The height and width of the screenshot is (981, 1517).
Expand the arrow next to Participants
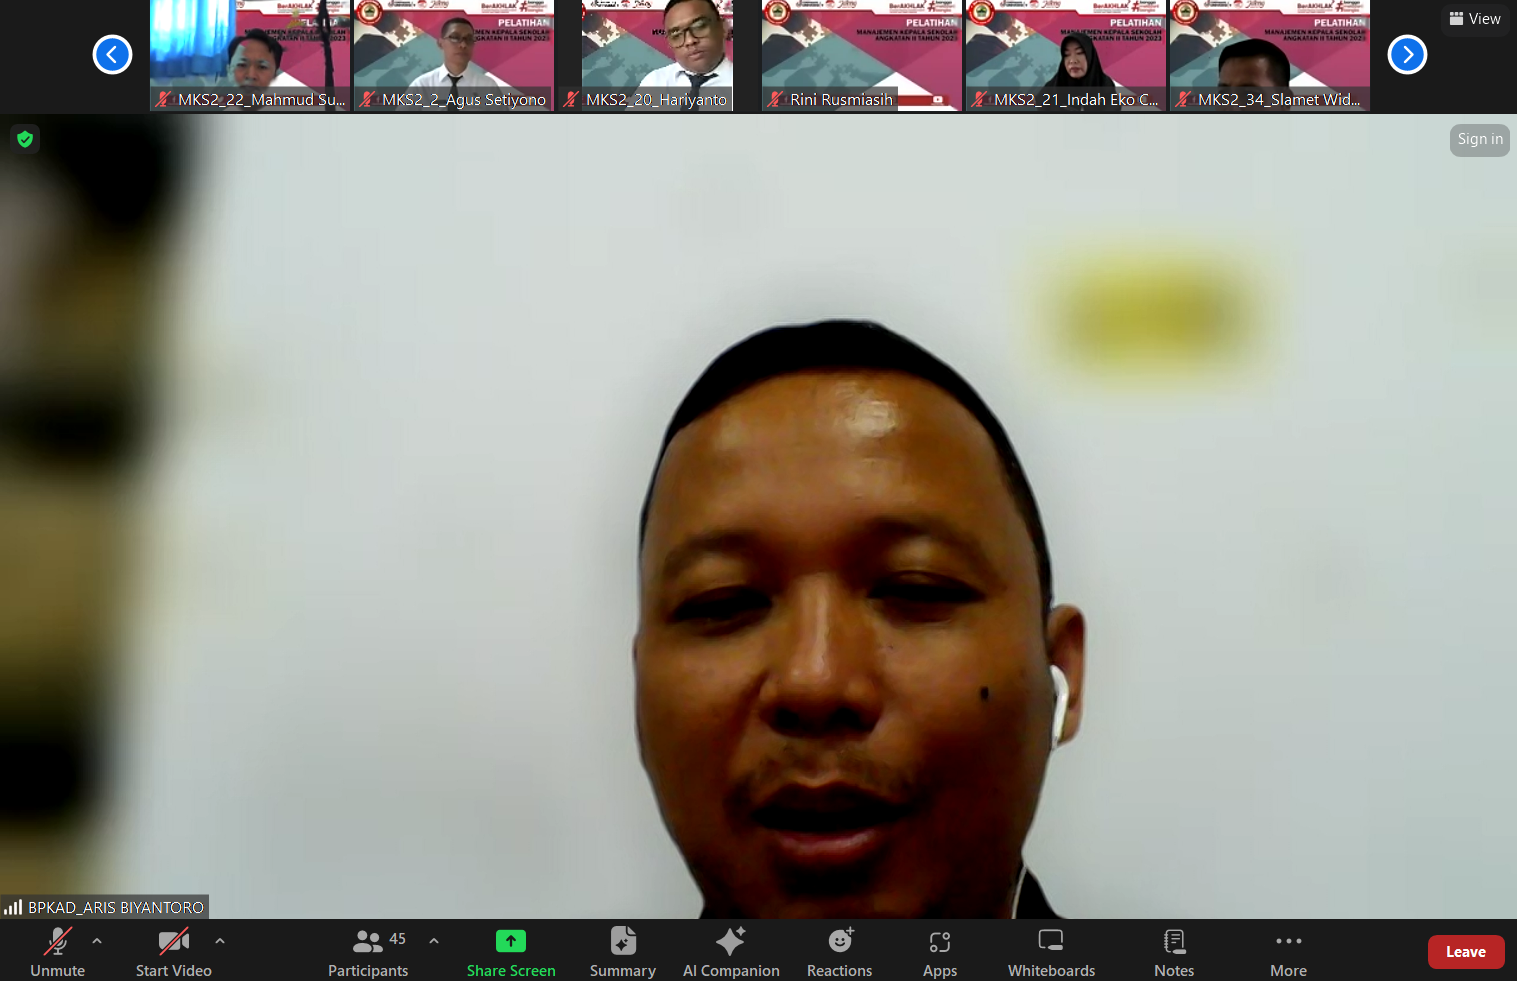click(434, 941)
